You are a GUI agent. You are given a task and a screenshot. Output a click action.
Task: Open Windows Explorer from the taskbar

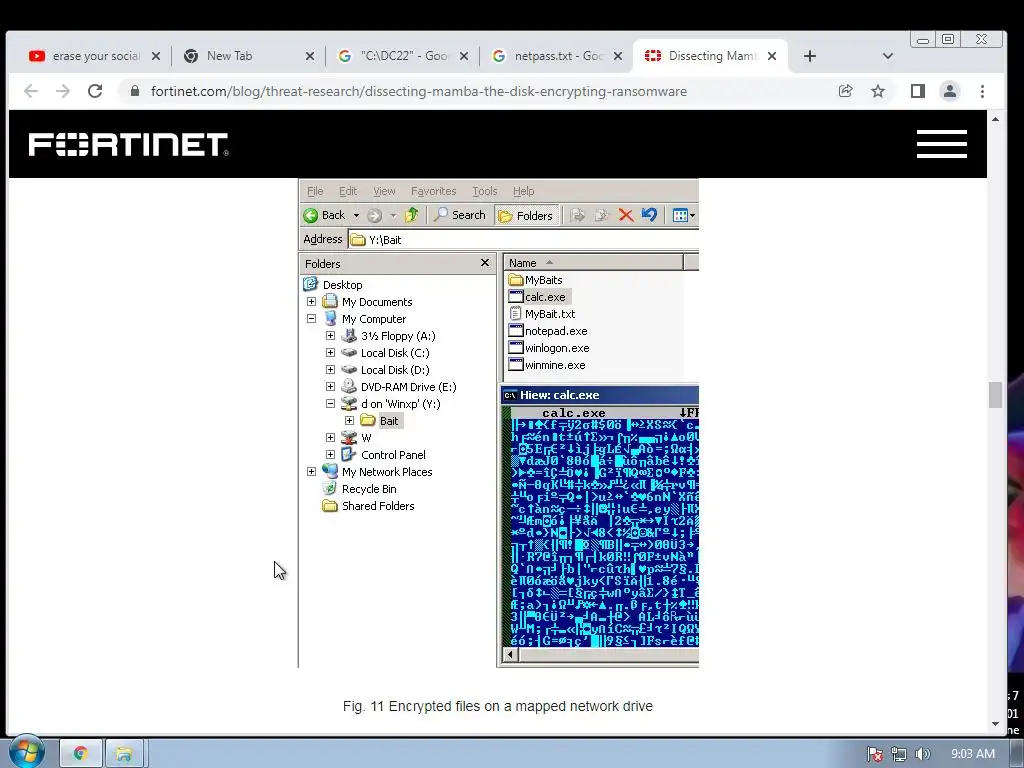pos(124,754)
